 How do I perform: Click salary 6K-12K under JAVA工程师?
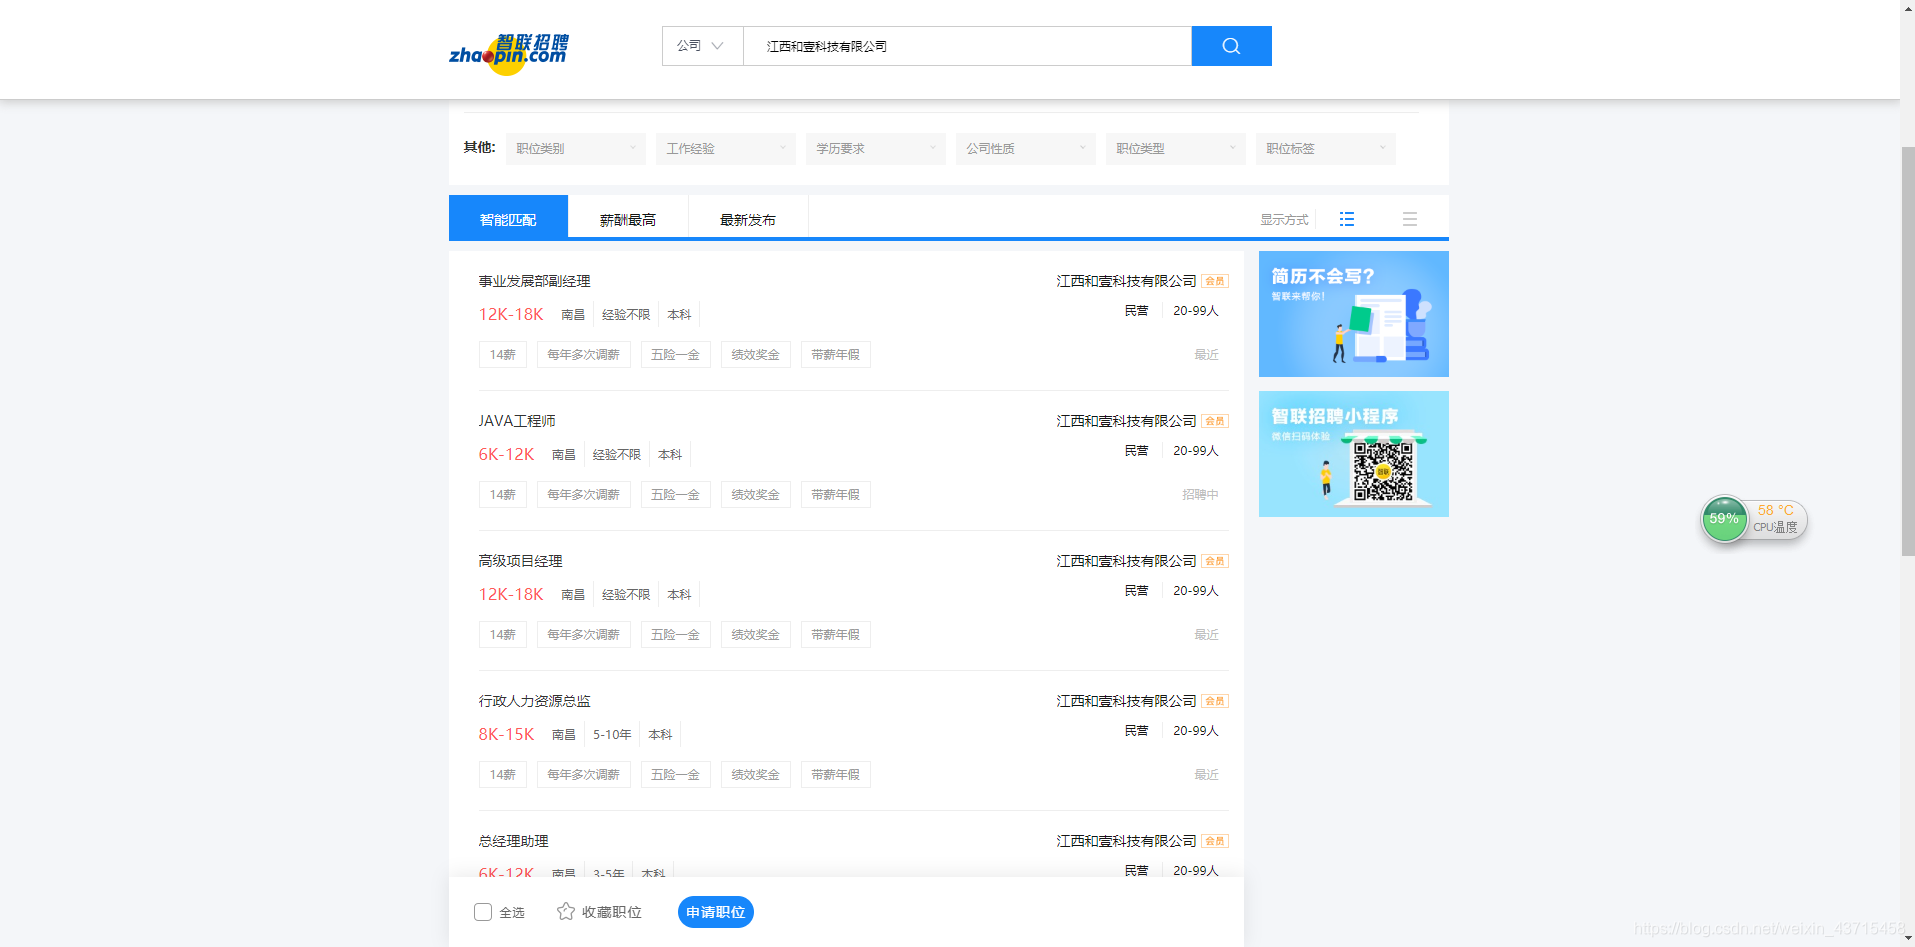[506, 454]
